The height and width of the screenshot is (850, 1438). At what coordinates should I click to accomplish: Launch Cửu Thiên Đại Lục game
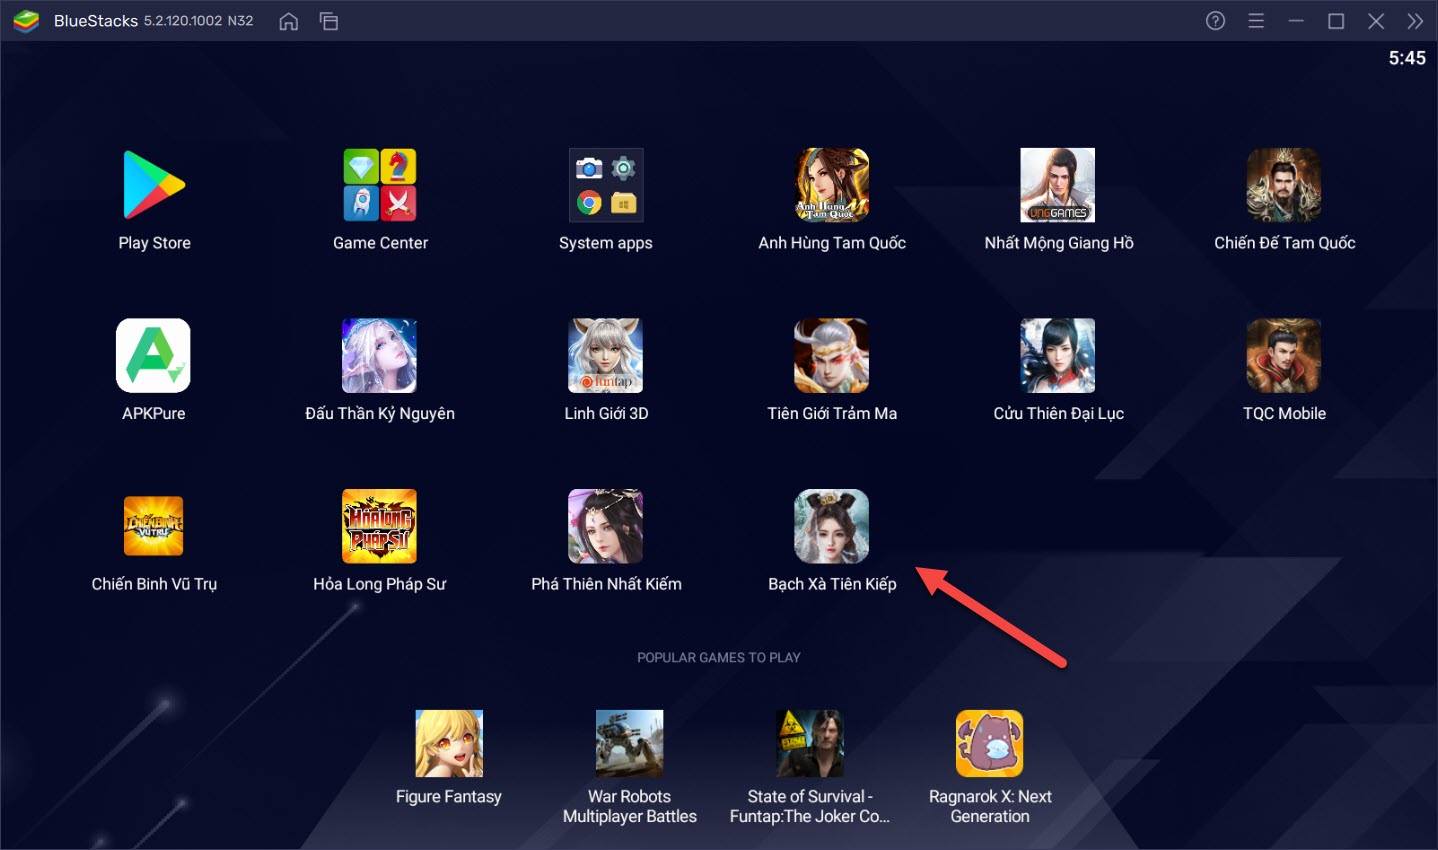1058,356
